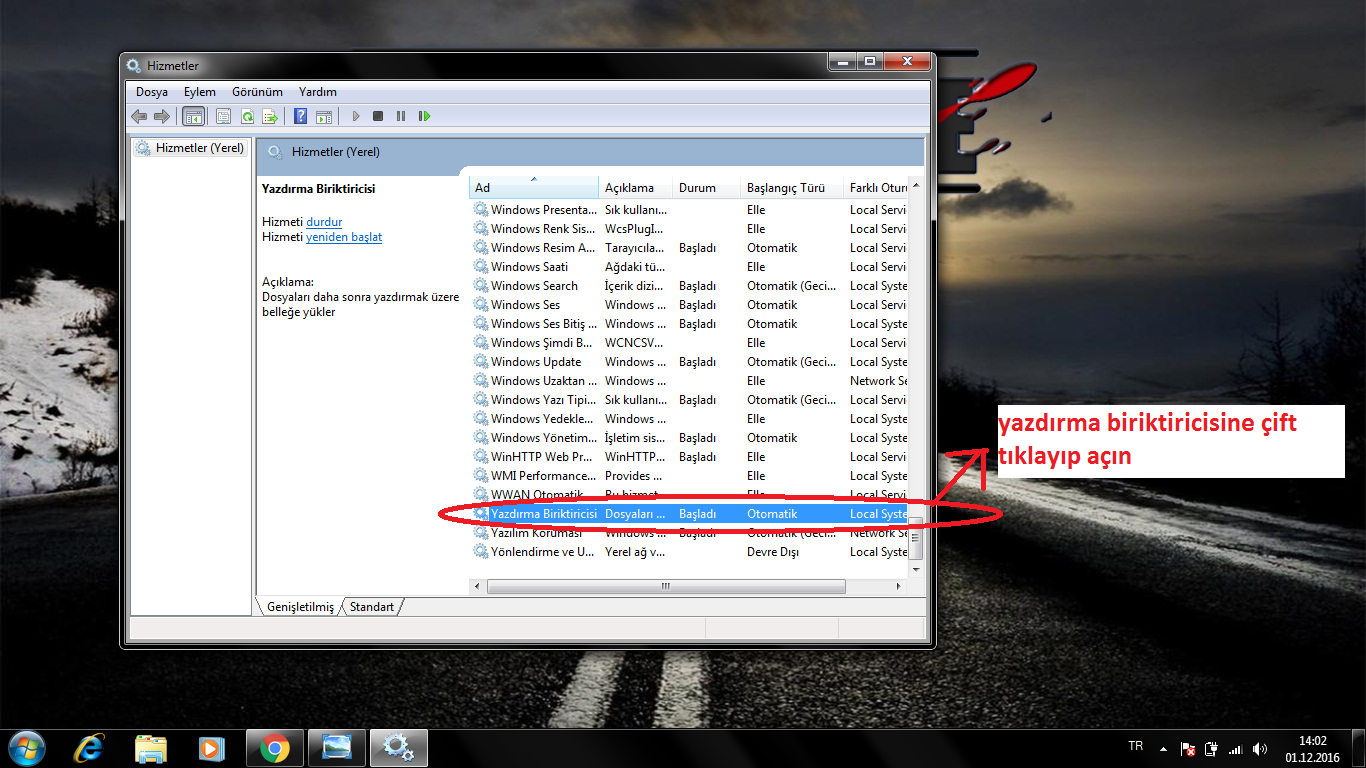Click the Forward arrow in the toolbar
Viewport: 1366px width, 768px height.
pyautogui.click(x=161, y=116)
